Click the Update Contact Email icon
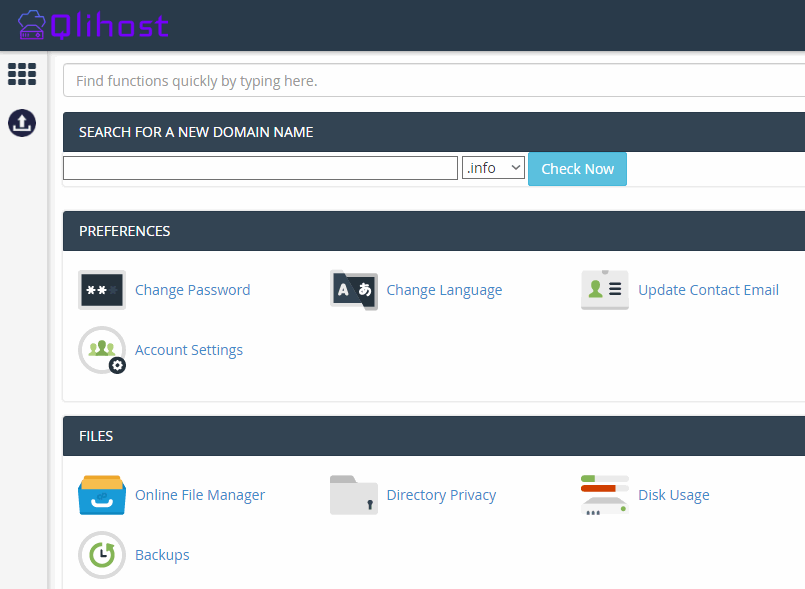Viewport: 805px width, 589px height. click(x=605, y=290)
